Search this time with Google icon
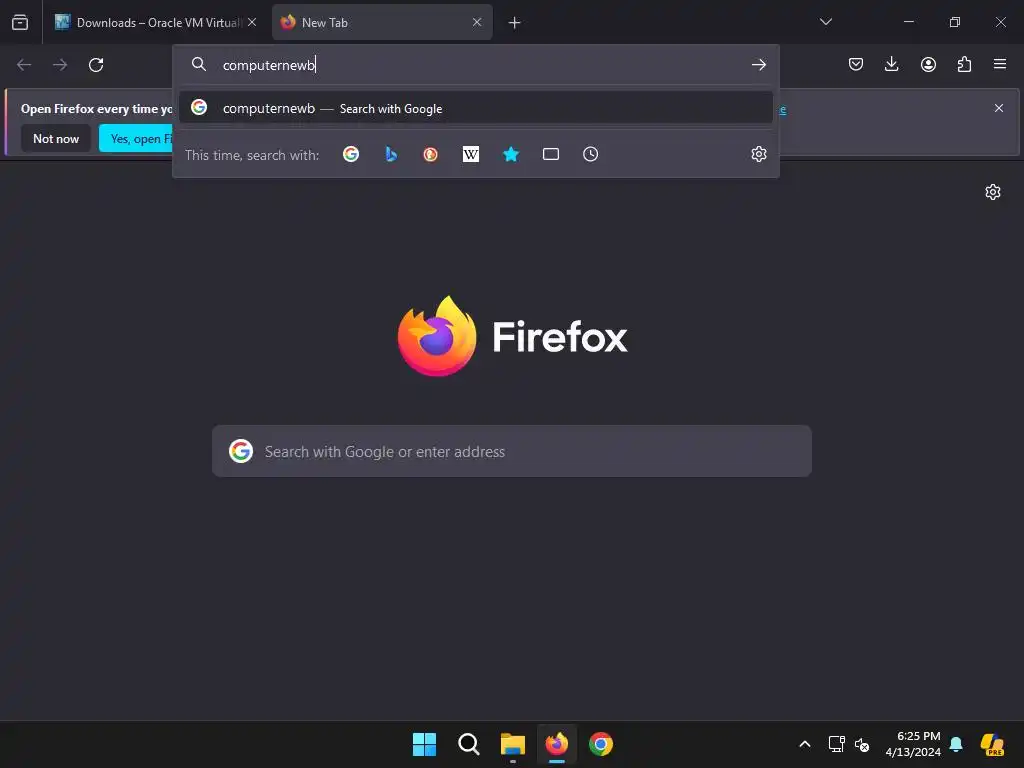Viewport: 1024px width, 768px height. click(351, 154)
